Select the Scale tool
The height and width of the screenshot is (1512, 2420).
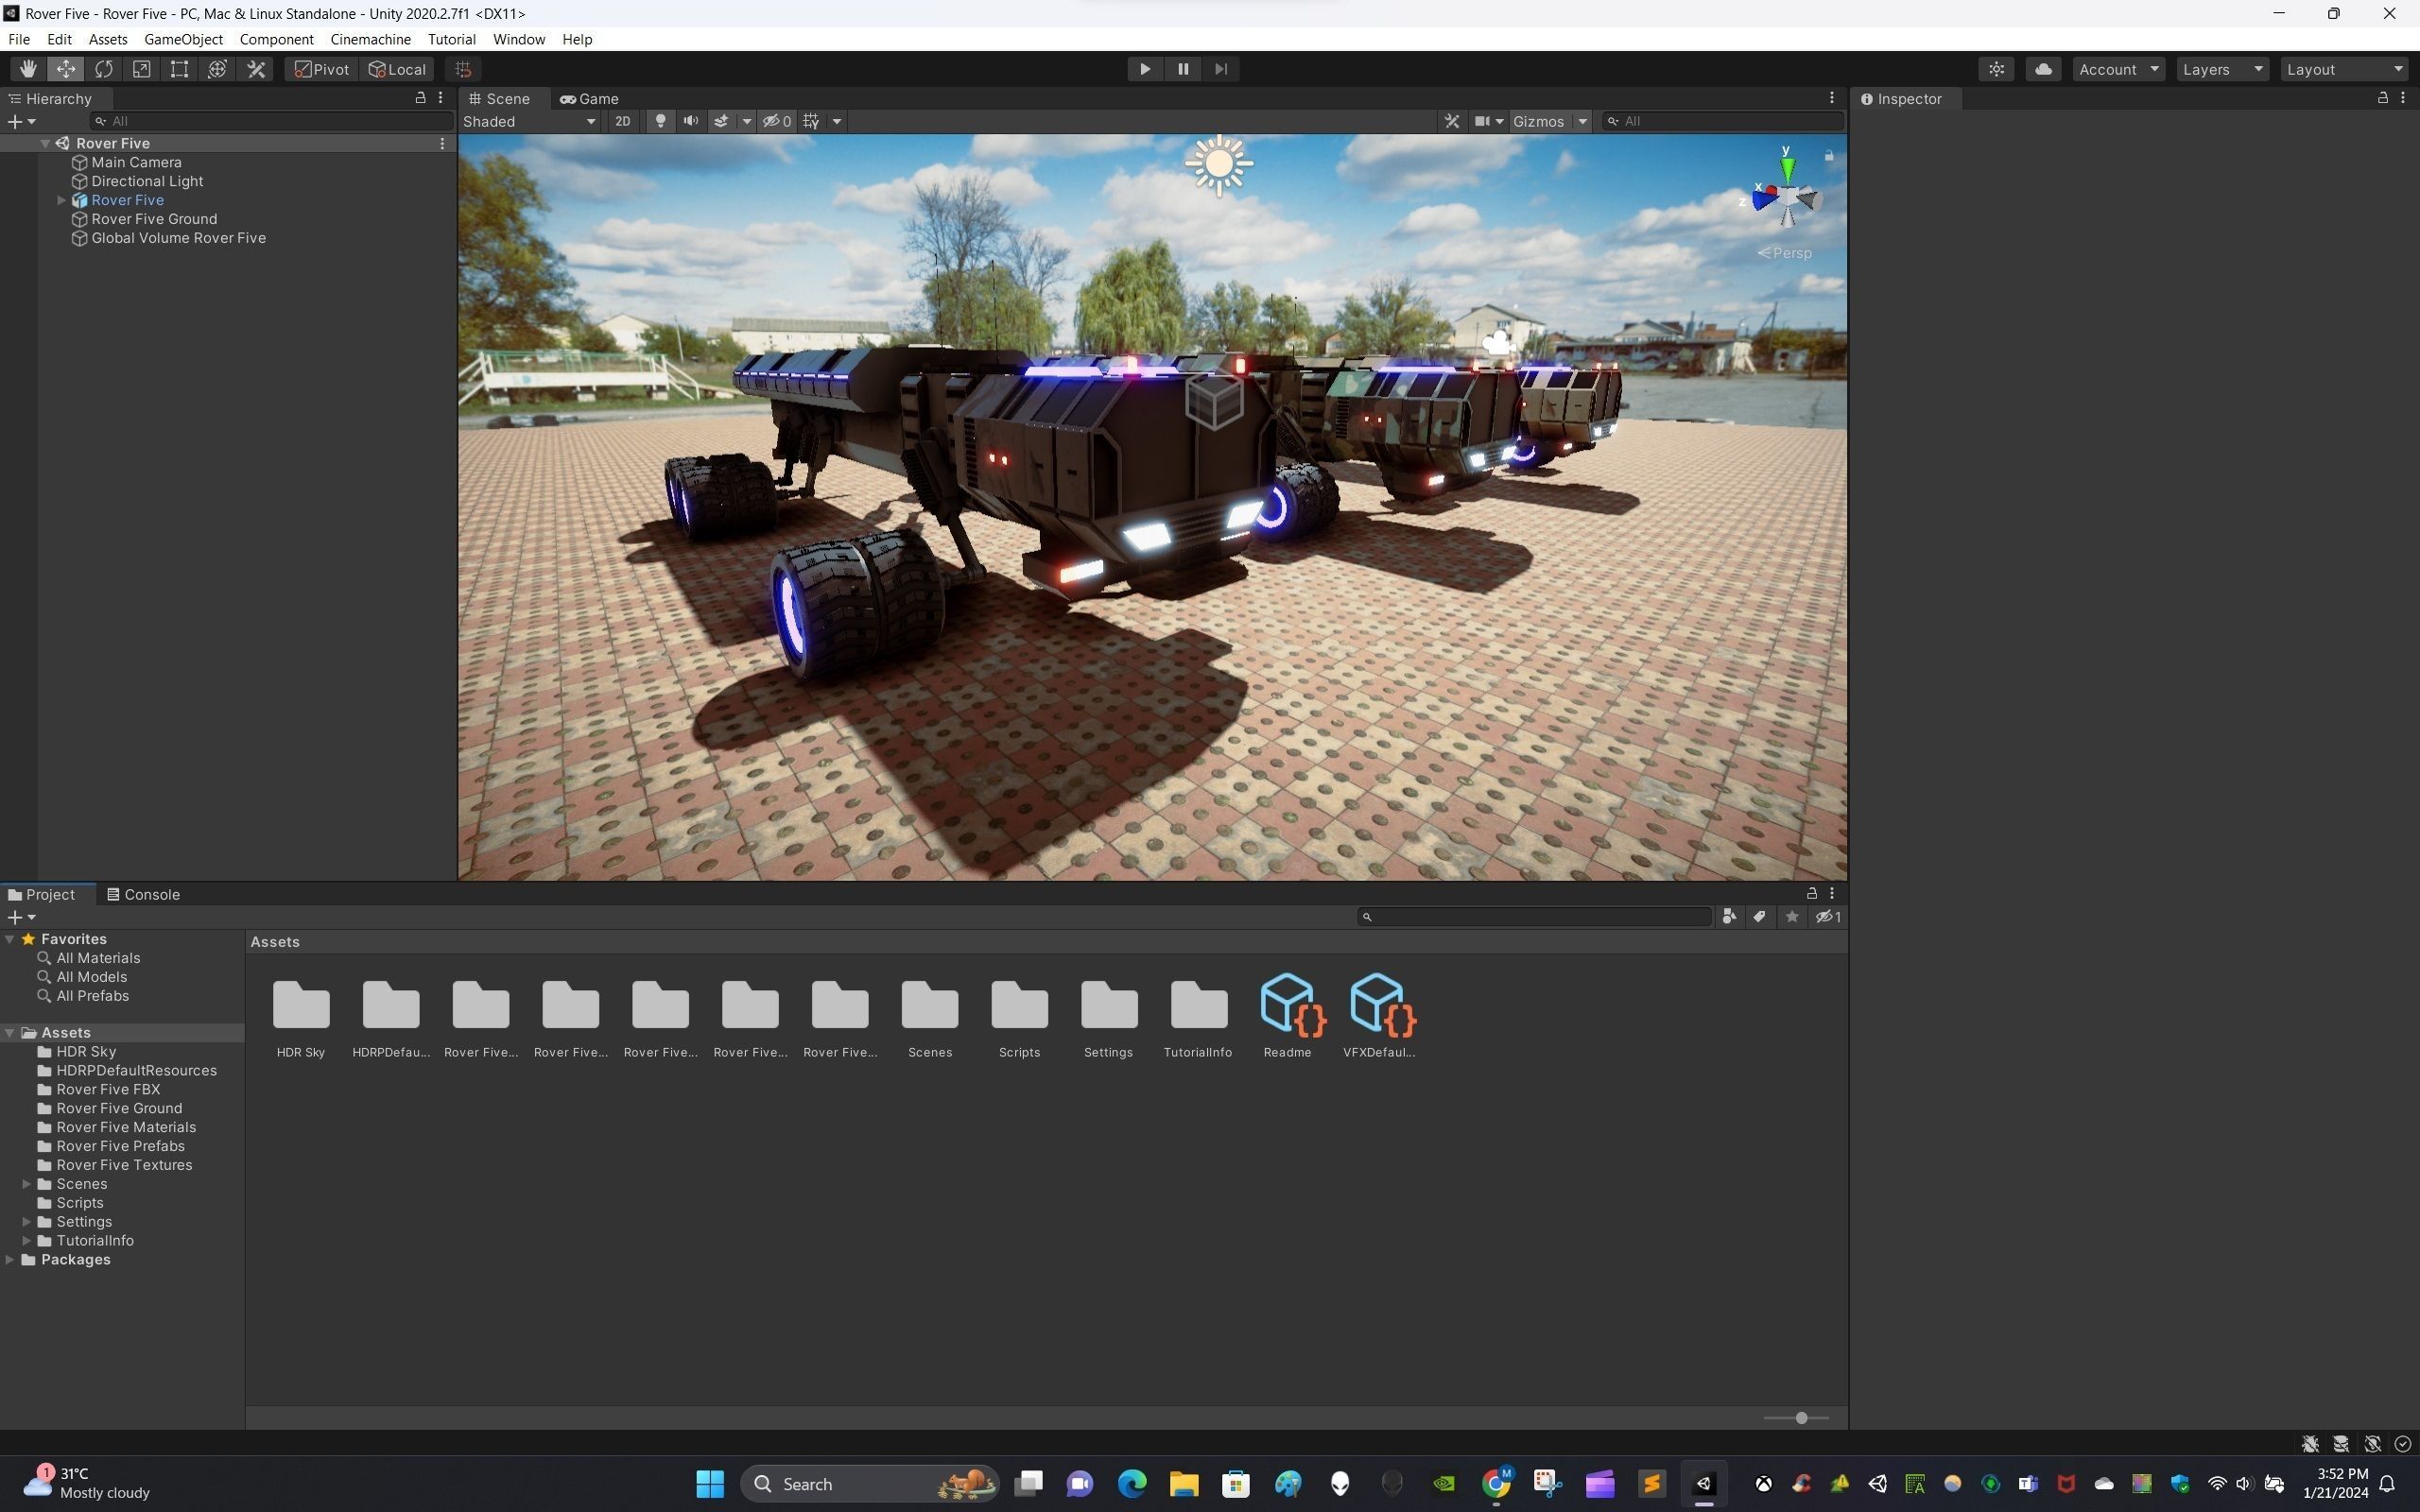pos(141,69)
